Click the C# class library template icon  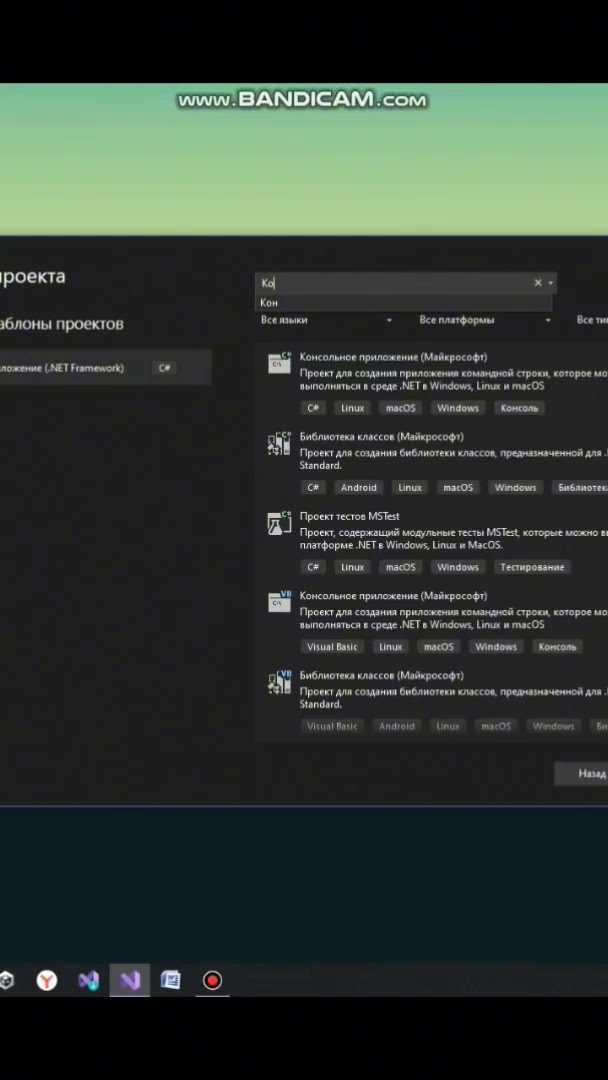pos(280,443)
